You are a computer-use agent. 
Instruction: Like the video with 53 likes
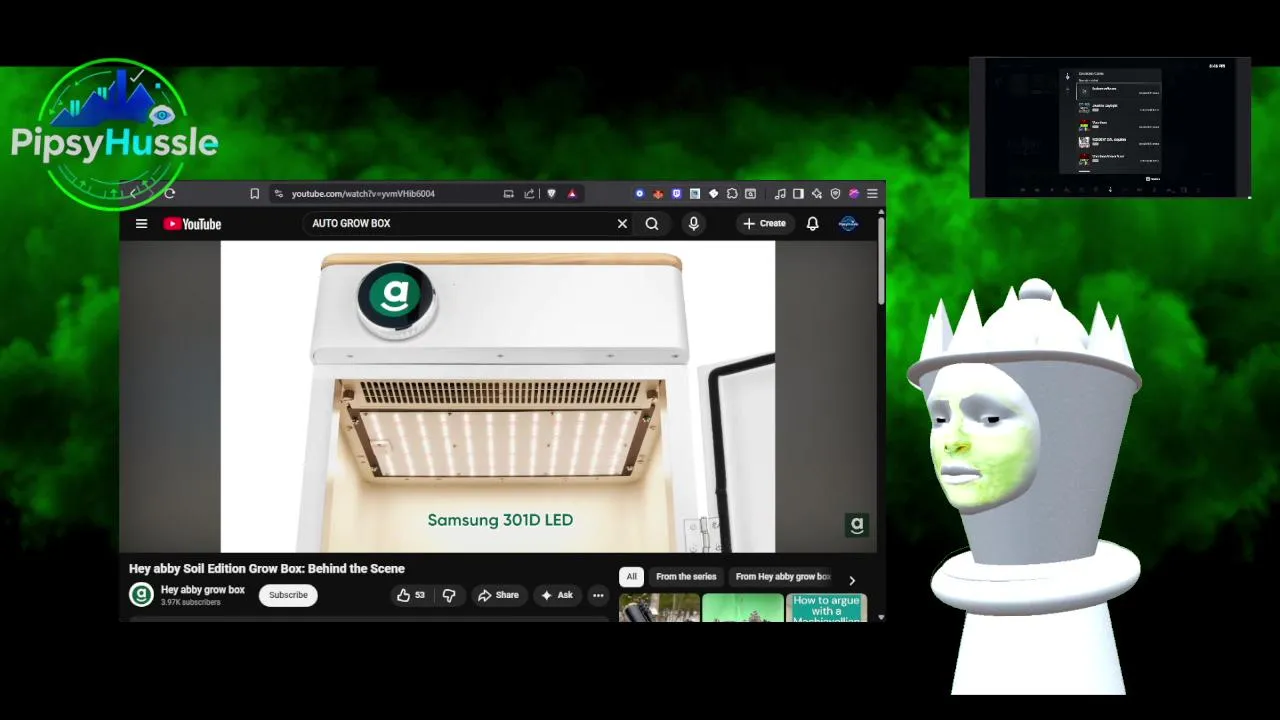point(411,595)
